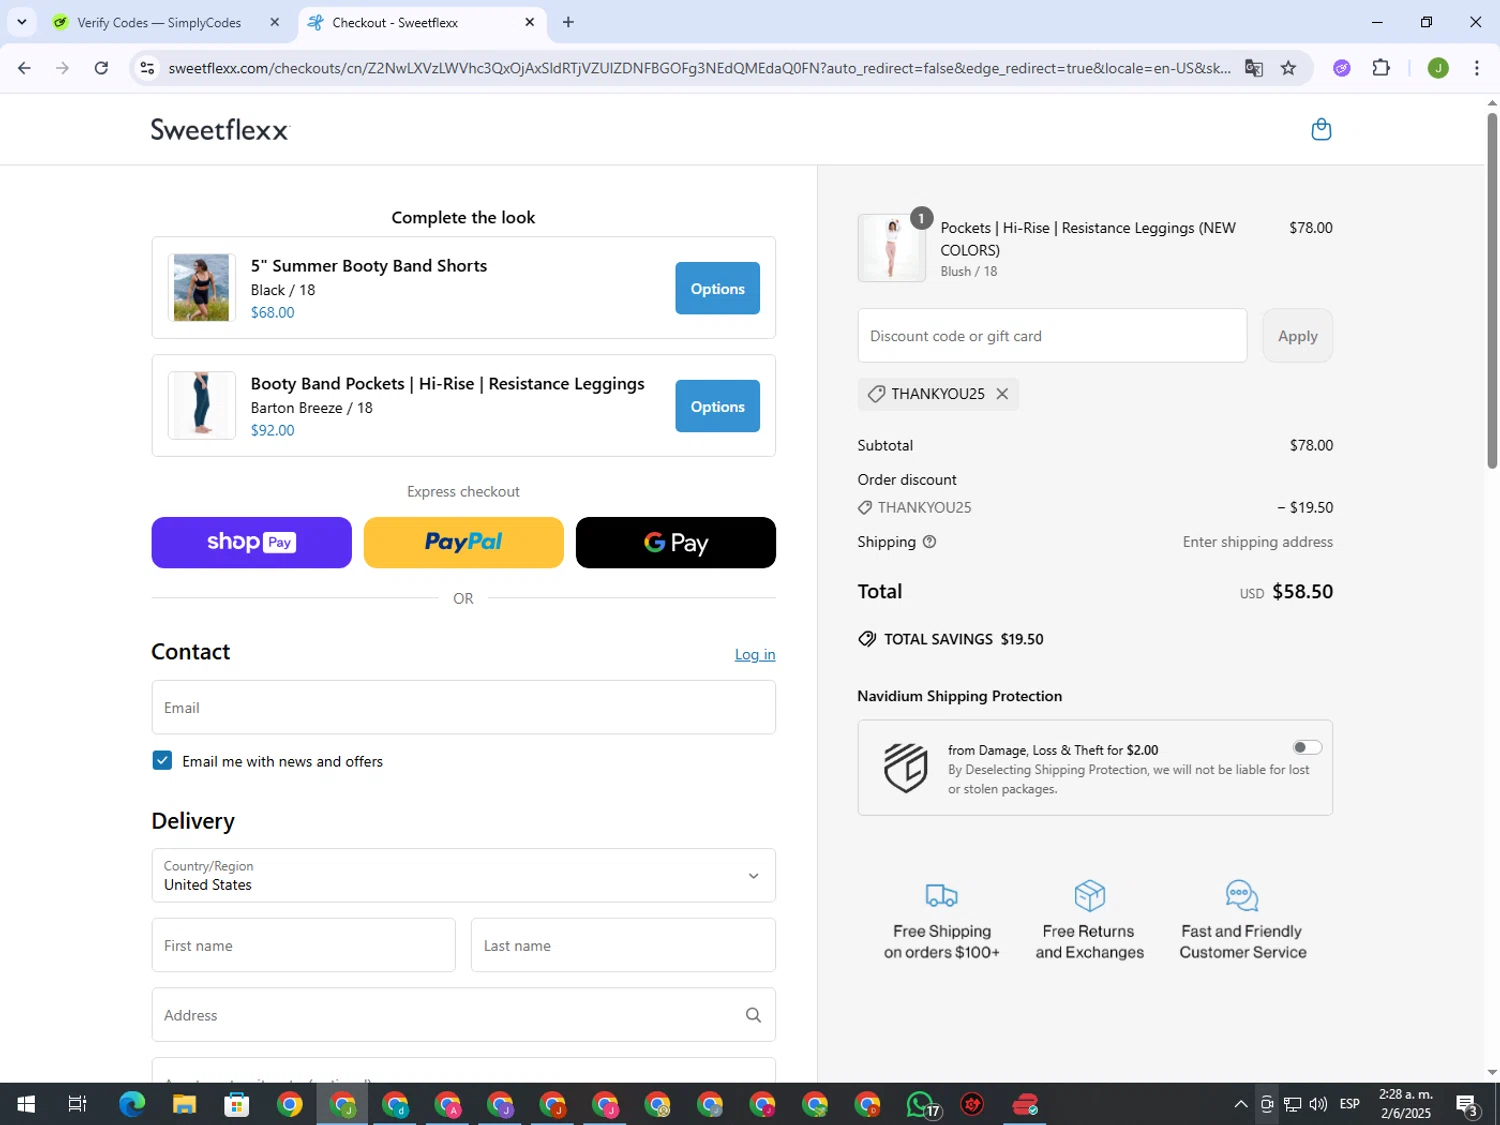The height and width of the screenshot is (1125, 1500).
Task: Open the volume speaker icon
Action: [1318, 1104]
